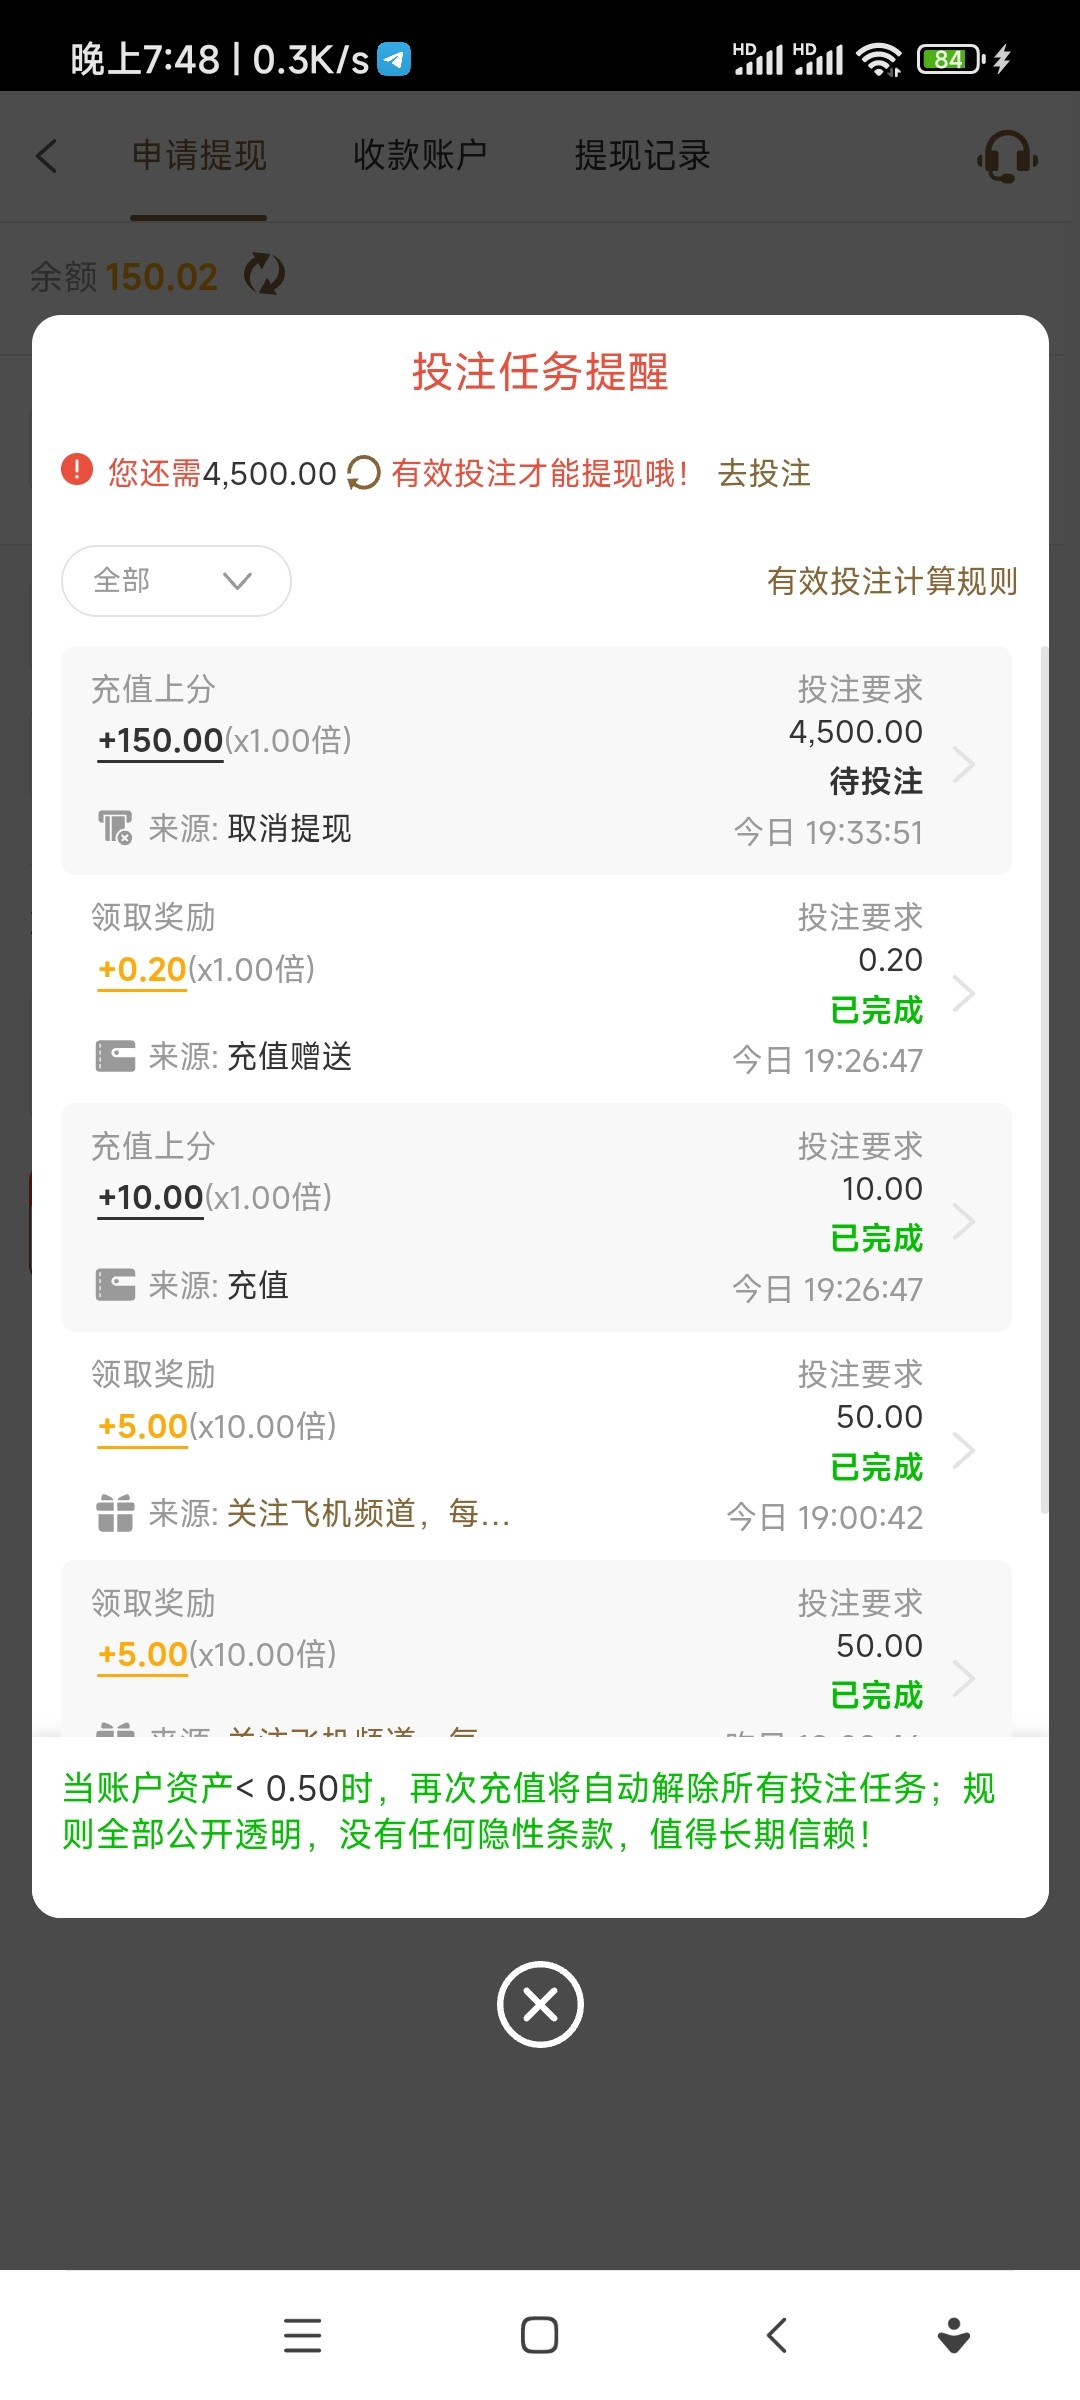The height and width of the screenshot is (2400, 1080).
Task: Tap the Android home button
Action: click(x=539, y=2335)
